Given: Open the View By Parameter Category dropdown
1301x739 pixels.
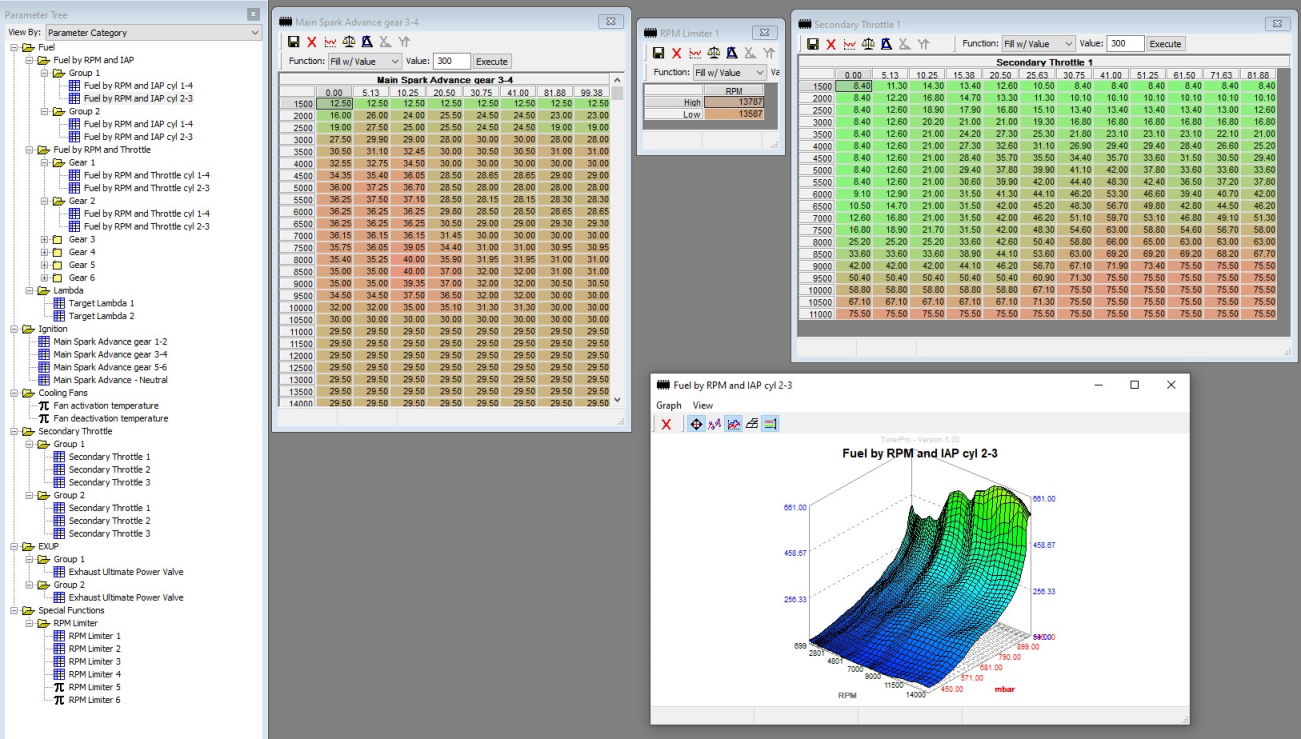Looking at the screenshot, I should pyautogui.click(x=153, y=32).
